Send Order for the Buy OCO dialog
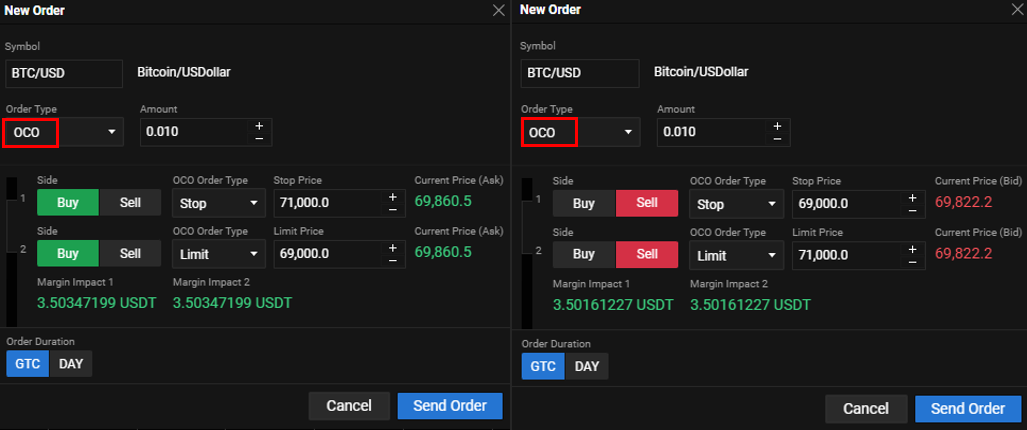The image size is (1027, 430). point(449,406)
